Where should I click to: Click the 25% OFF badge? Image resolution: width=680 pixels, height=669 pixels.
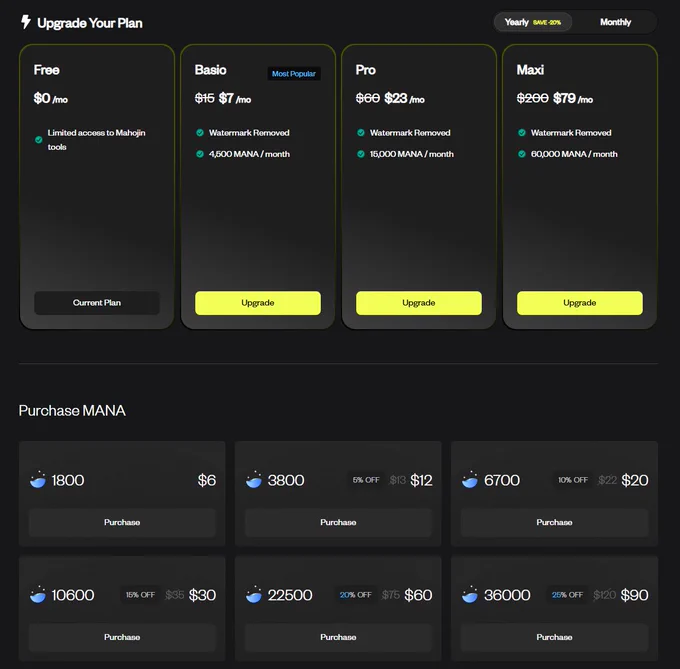pyautogui.click(x=567, y=595)
